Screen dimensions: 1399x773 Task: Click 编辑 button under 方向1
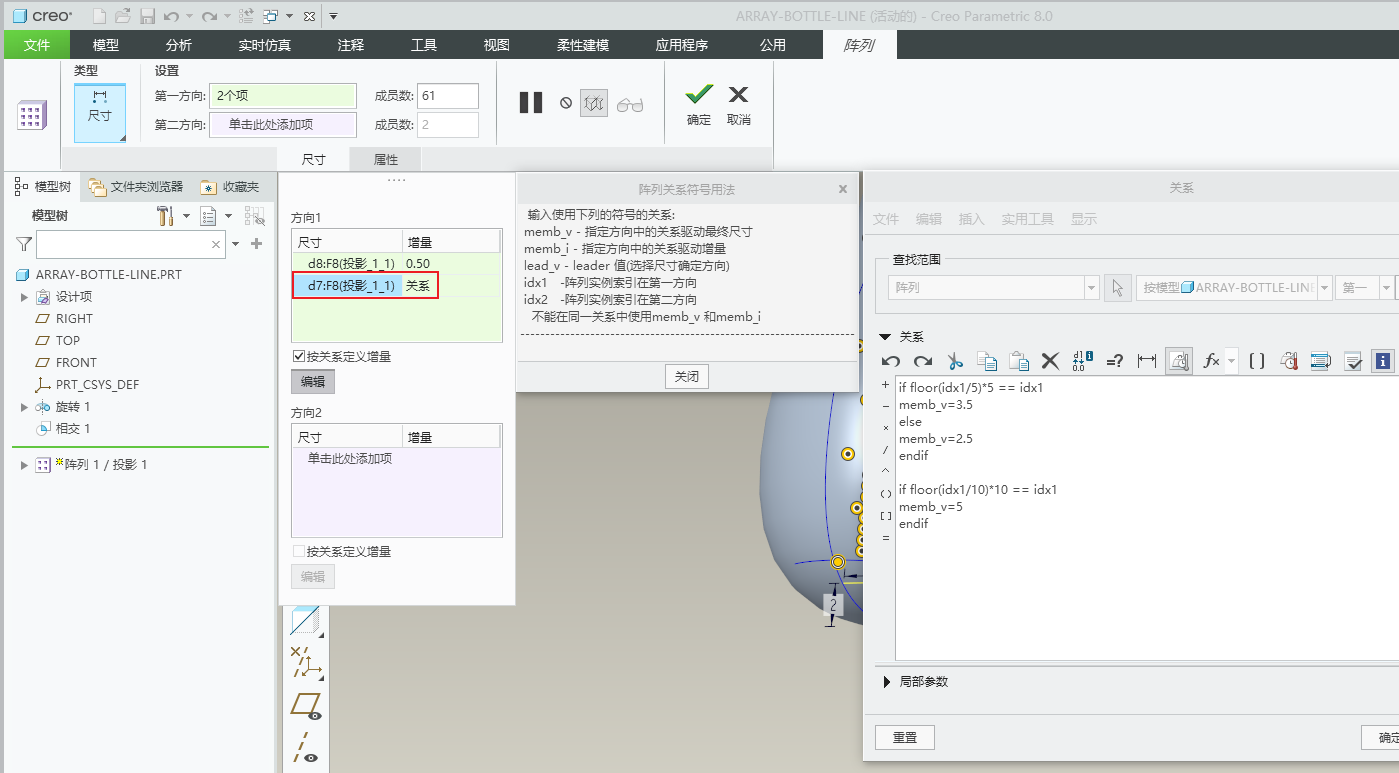click(313, 381)
